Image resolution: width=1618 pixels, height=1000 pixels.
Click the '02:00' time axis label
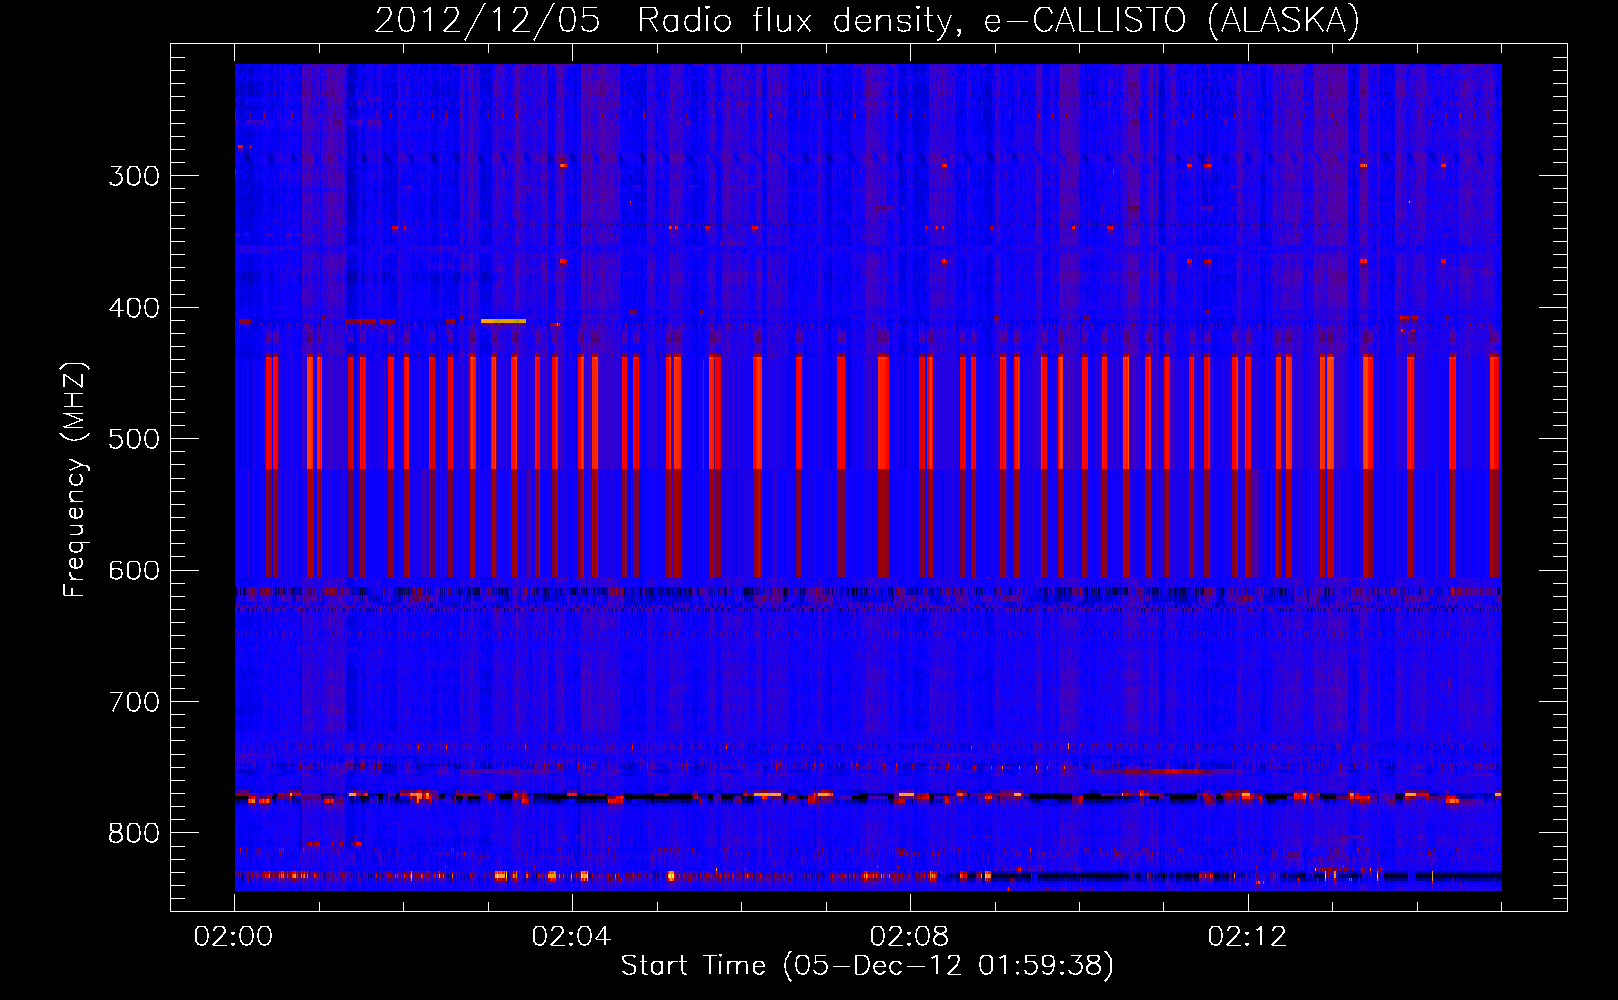tap(234, 936)
